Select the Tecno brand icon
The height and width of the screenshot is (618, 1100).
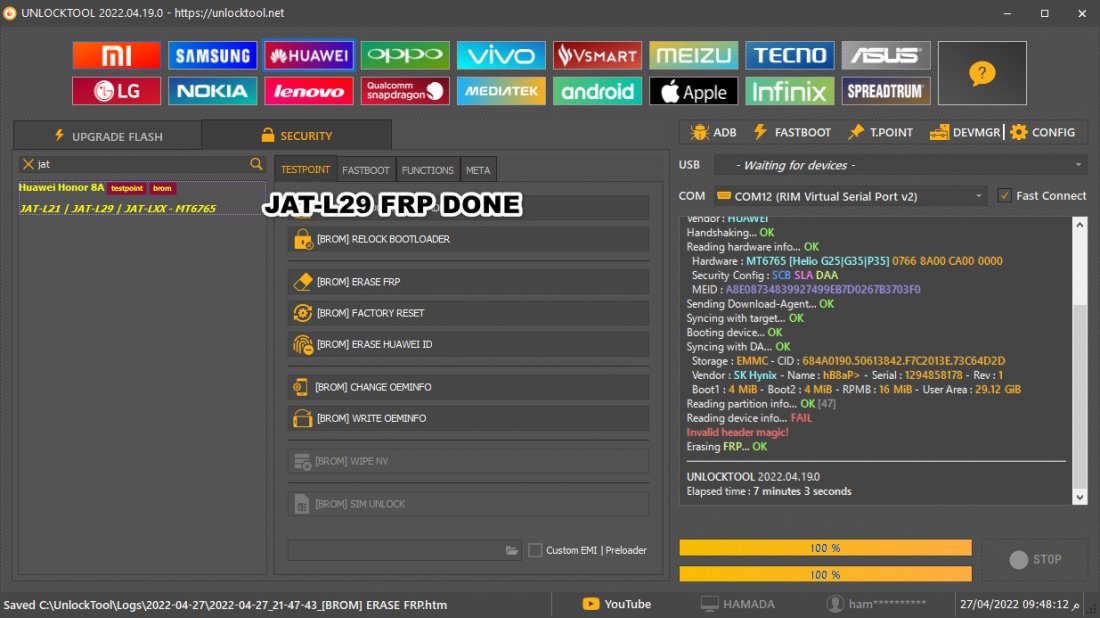(x=789, y=55)
